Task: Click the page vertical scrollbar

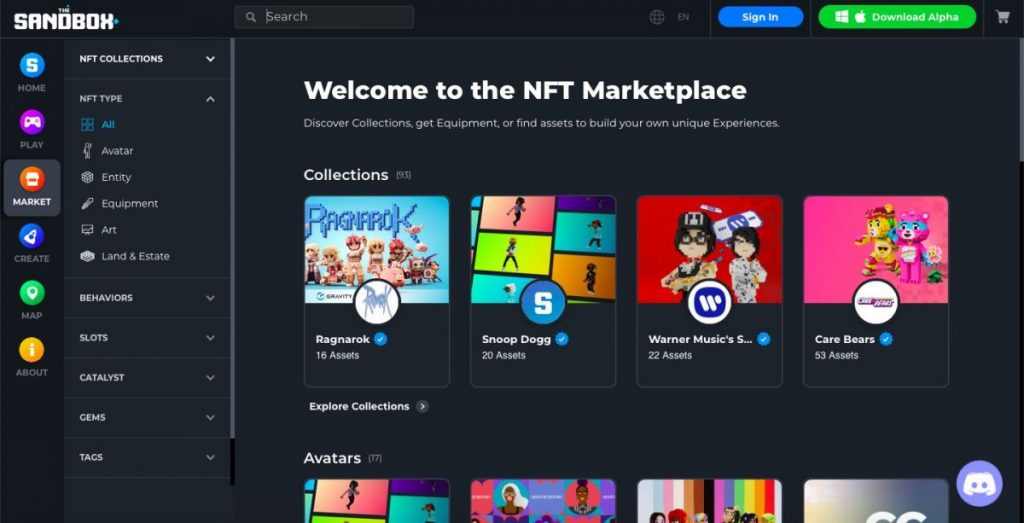Action: [x=1021, y=98]
